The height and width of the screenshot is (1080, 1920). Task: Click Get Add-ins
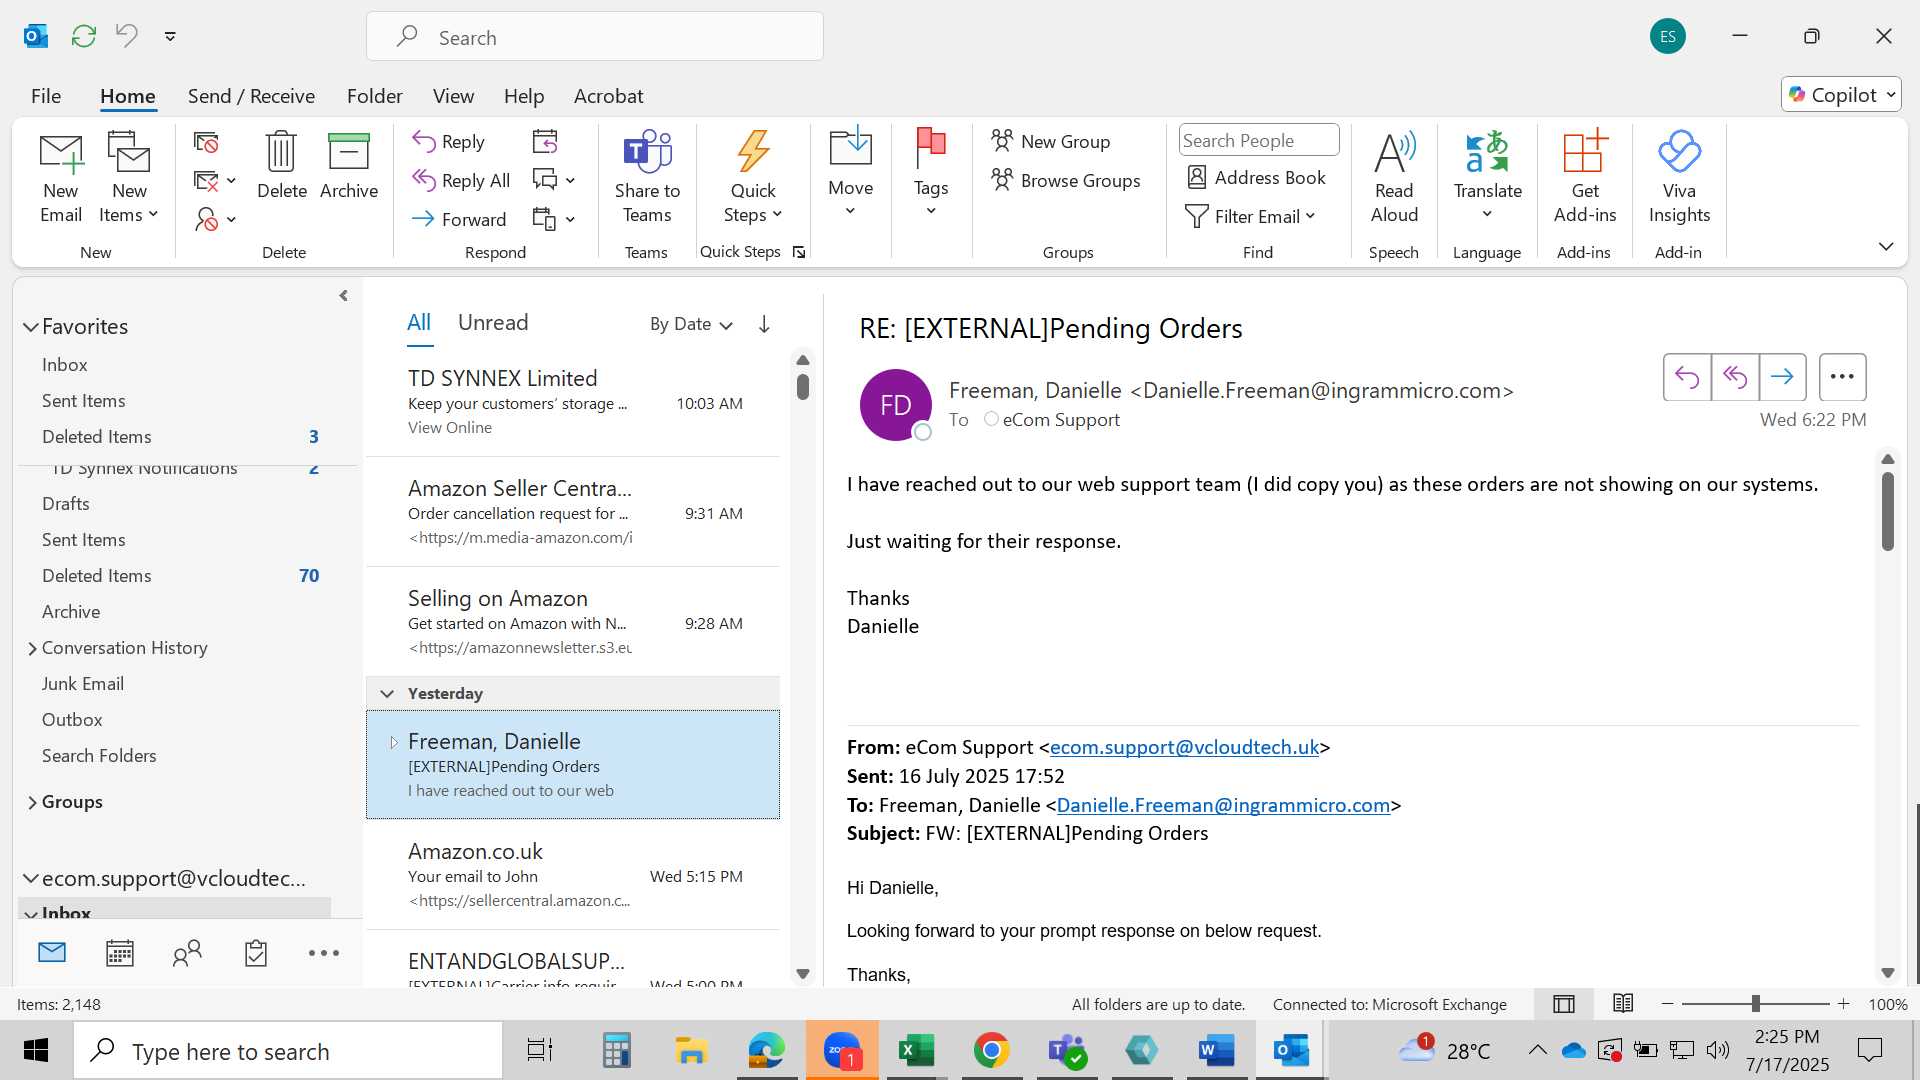click(x=1585, y=178)
